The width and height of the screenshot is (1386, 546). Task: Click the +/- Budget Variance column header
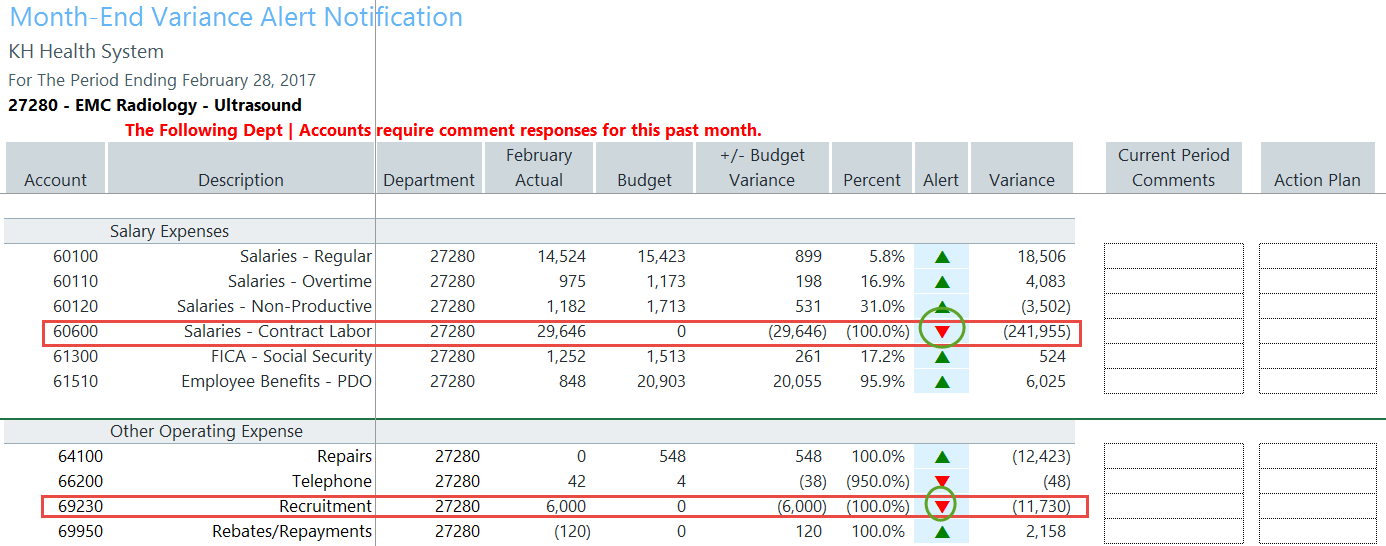pos(762,168)
